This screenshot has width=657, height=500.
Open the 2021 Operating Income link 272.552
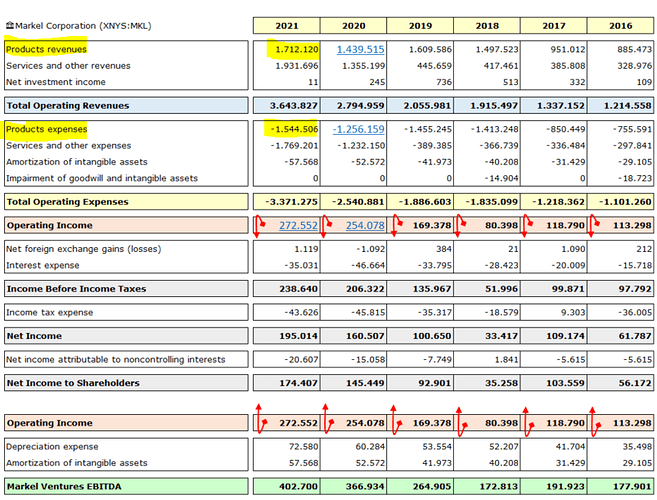[298, 225]
